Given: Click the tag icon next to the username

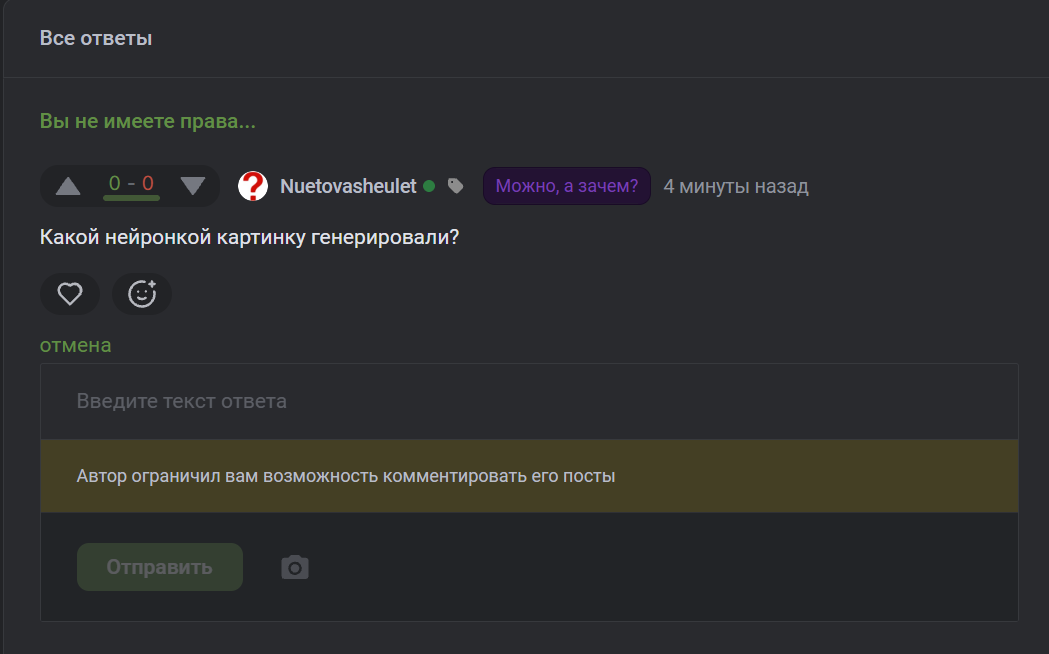Looking at the screenshot, I should coord(456,186).
